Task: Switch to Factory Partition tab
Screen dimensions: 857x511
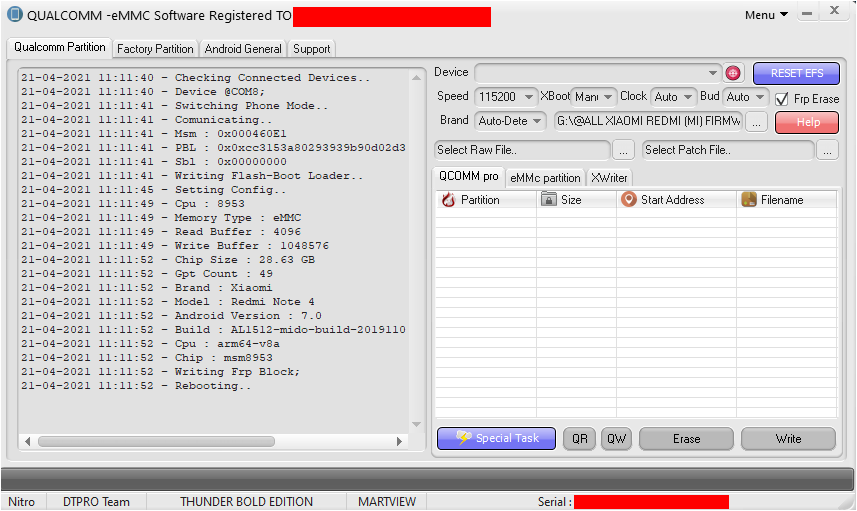Action: click(155, 49)
